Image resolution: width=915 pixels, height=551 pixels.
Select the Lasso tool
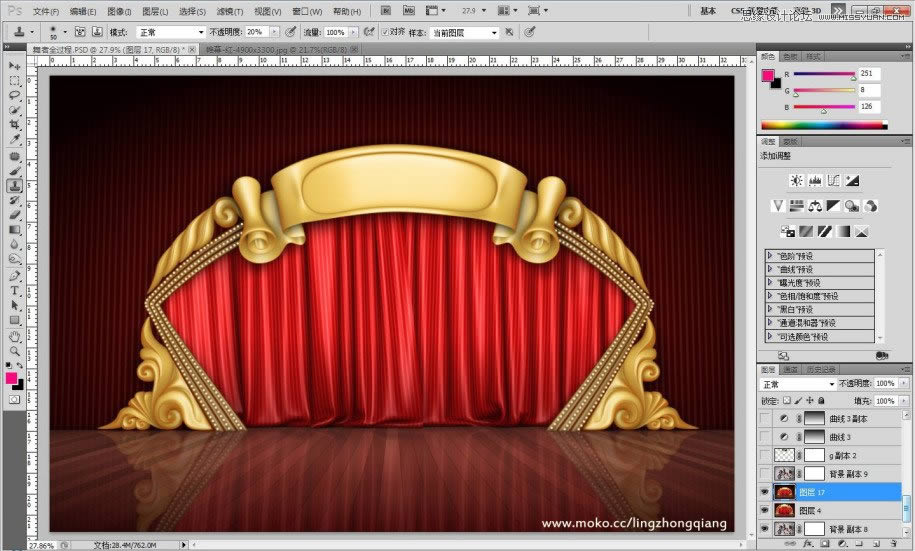[15, 94]
